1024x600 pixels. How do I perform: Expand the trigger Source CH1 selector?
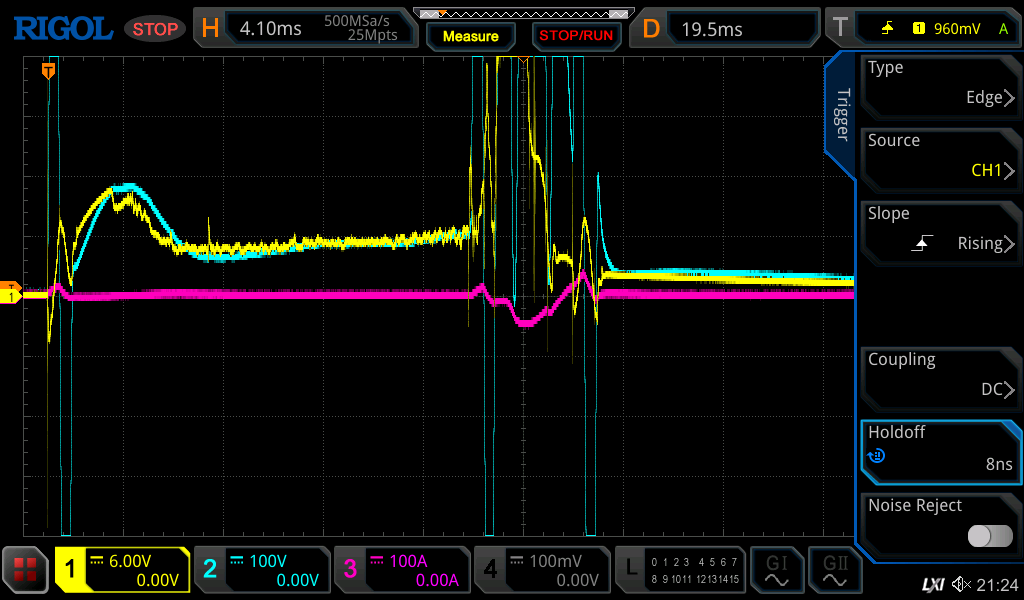pos(940,157)
